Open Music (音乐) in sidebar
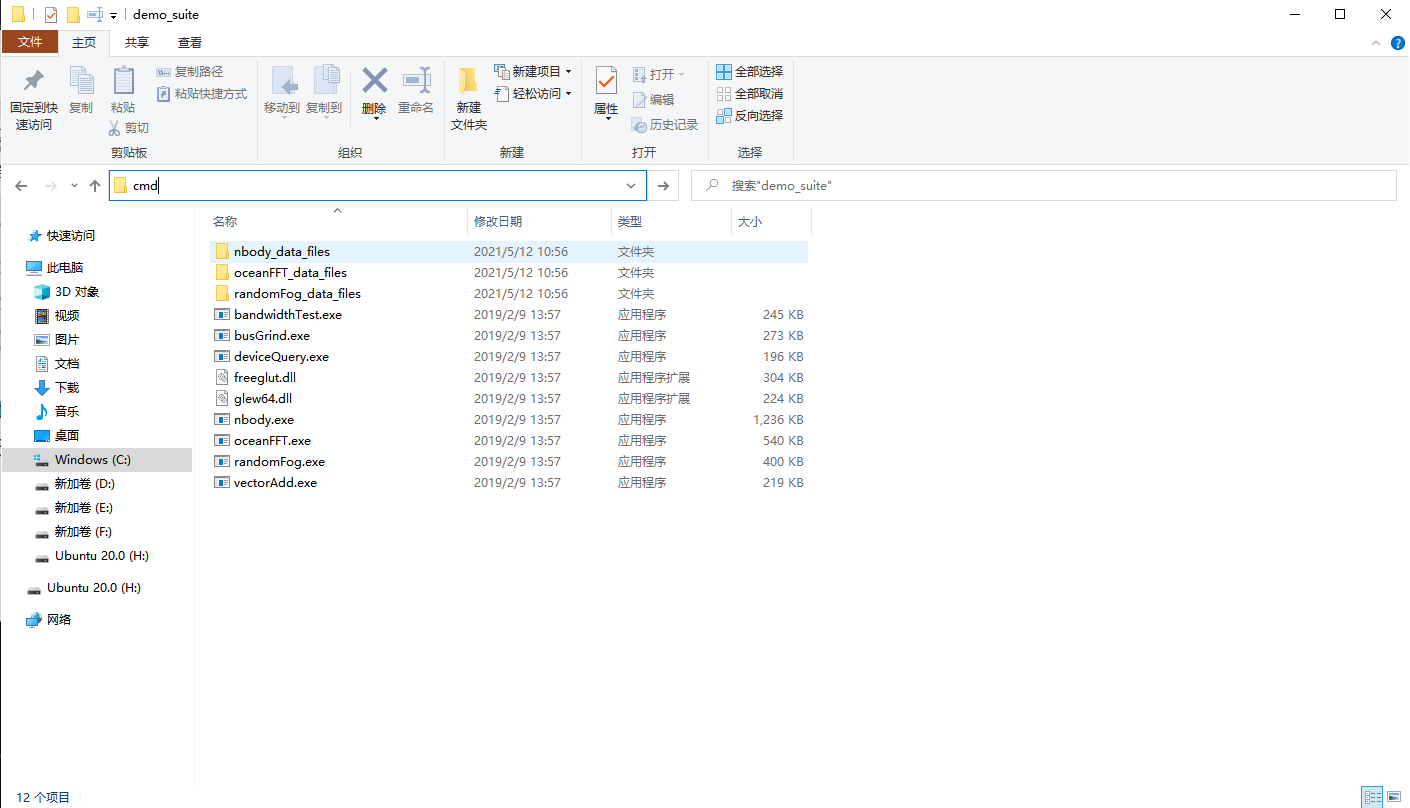Viewport: 1410px width, 808px height. (x=66, y=412)
